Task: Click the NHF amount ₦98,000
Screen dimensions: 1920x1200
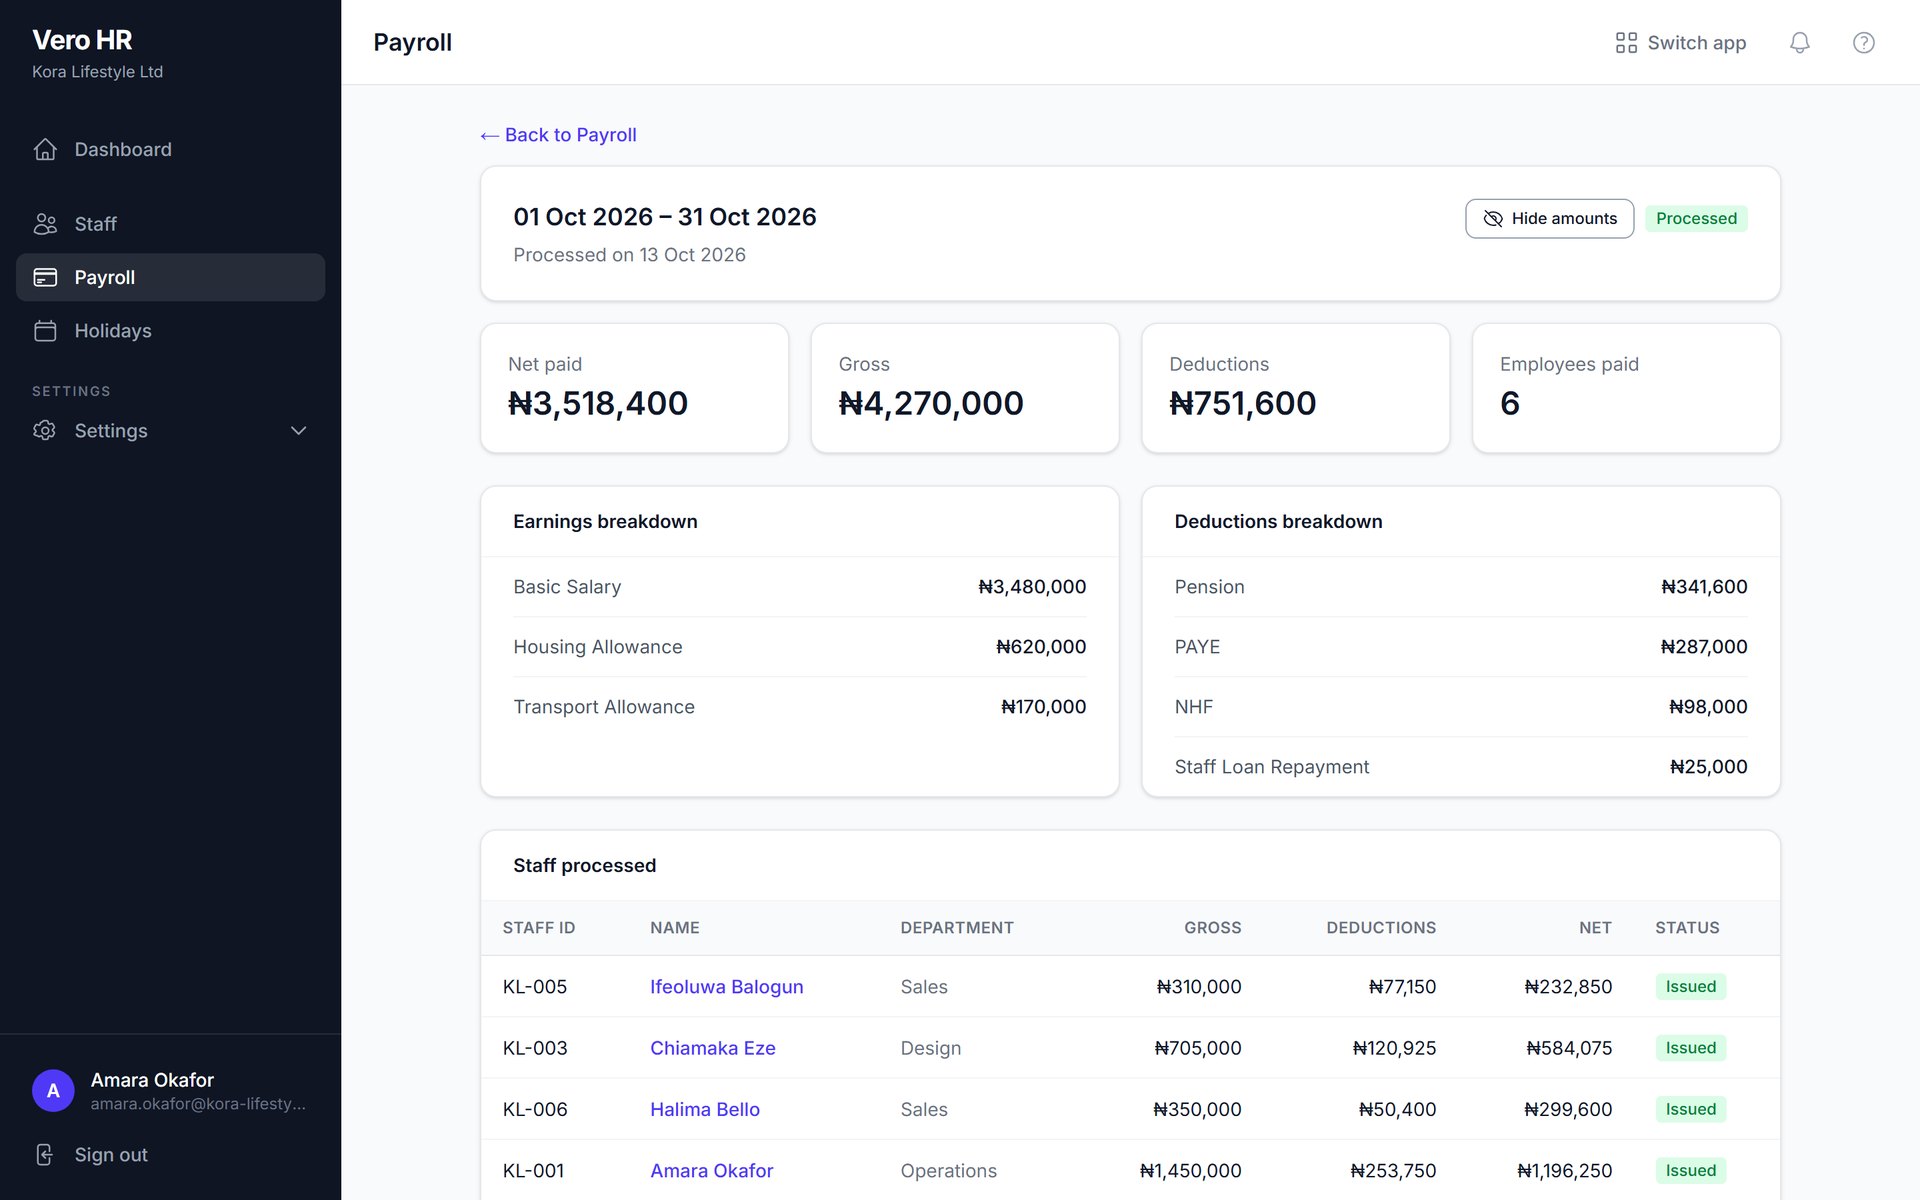Action: coord(1708,707)
